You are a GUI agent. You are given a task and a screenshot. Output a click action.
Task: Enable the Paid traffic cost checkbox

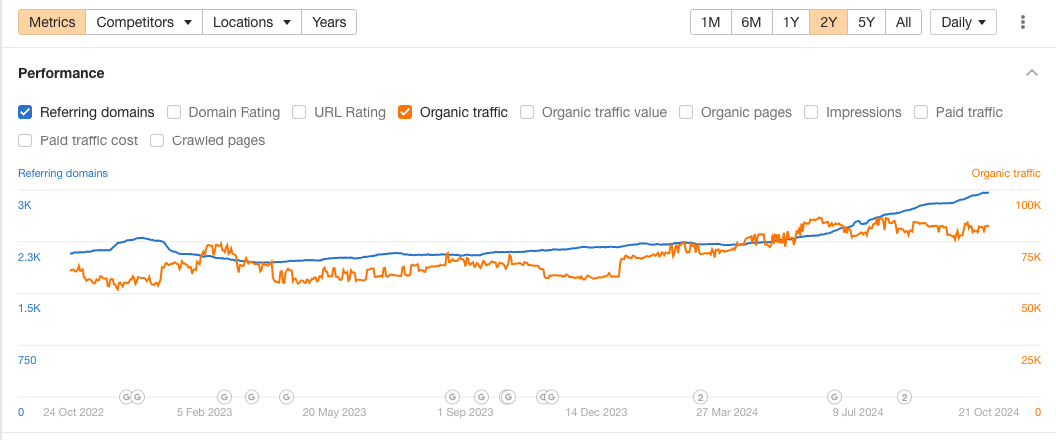pyautogui.click(x=26, y=140)
